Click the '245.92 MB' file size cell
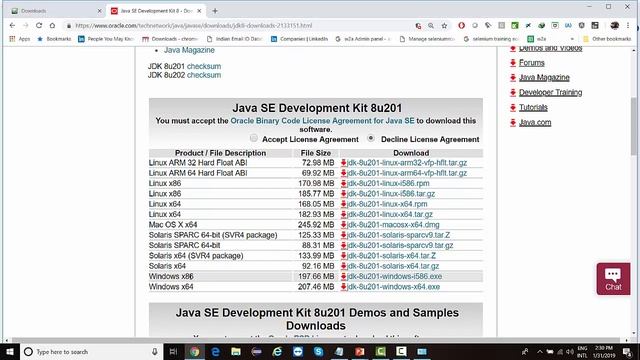The height and width of the screenshot is (360, 640). click(x=316, y=224)
